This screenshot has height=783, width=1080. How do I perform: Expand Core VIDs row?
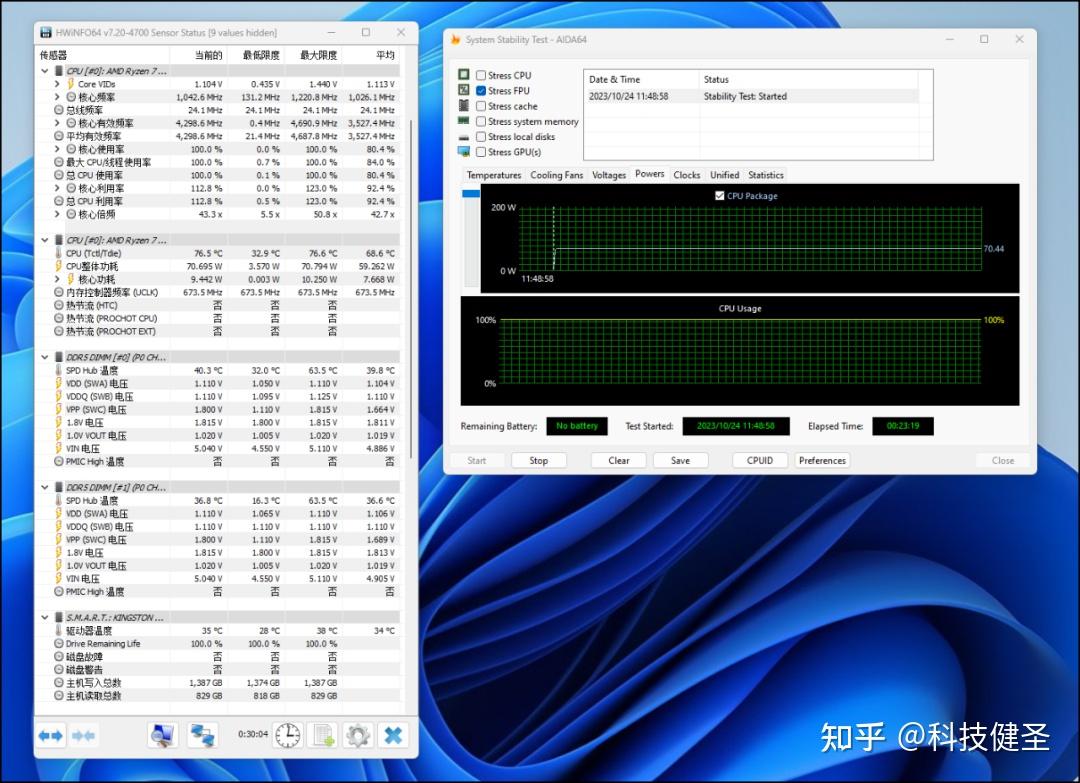pos(57,83)
